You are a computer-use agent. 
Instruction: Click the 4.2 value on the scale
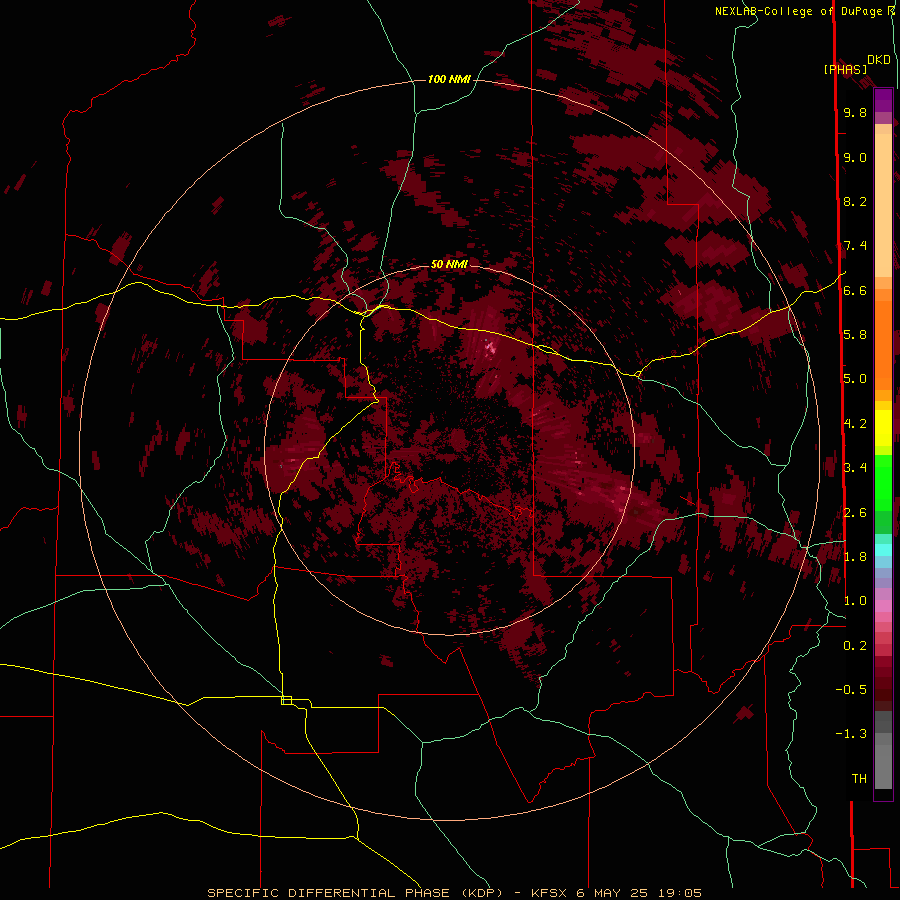pos(855,424)
